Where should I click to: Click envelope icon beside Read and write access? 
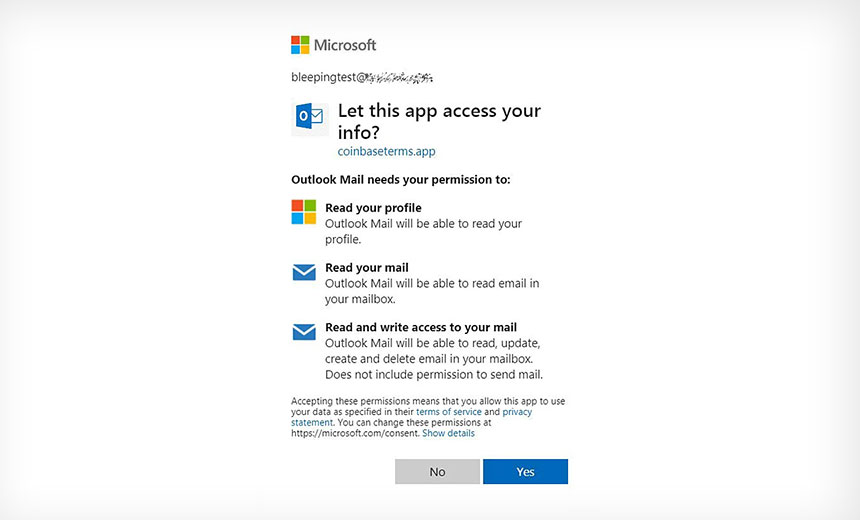[304, 332]
